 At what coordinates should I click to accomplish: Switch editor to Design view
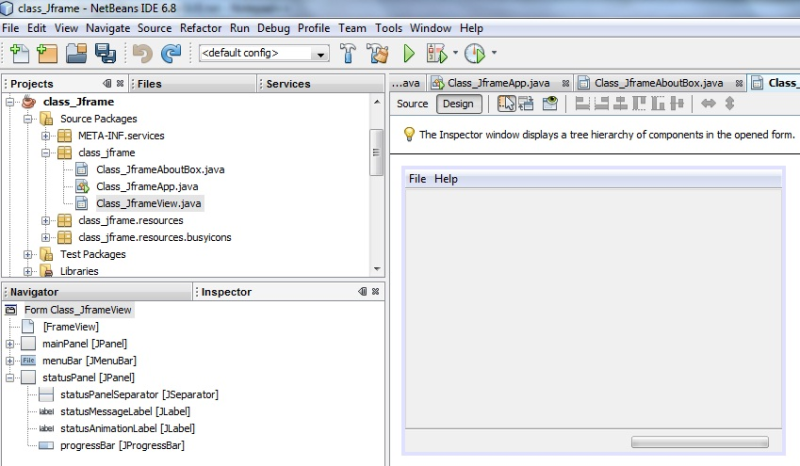point(458,104)
